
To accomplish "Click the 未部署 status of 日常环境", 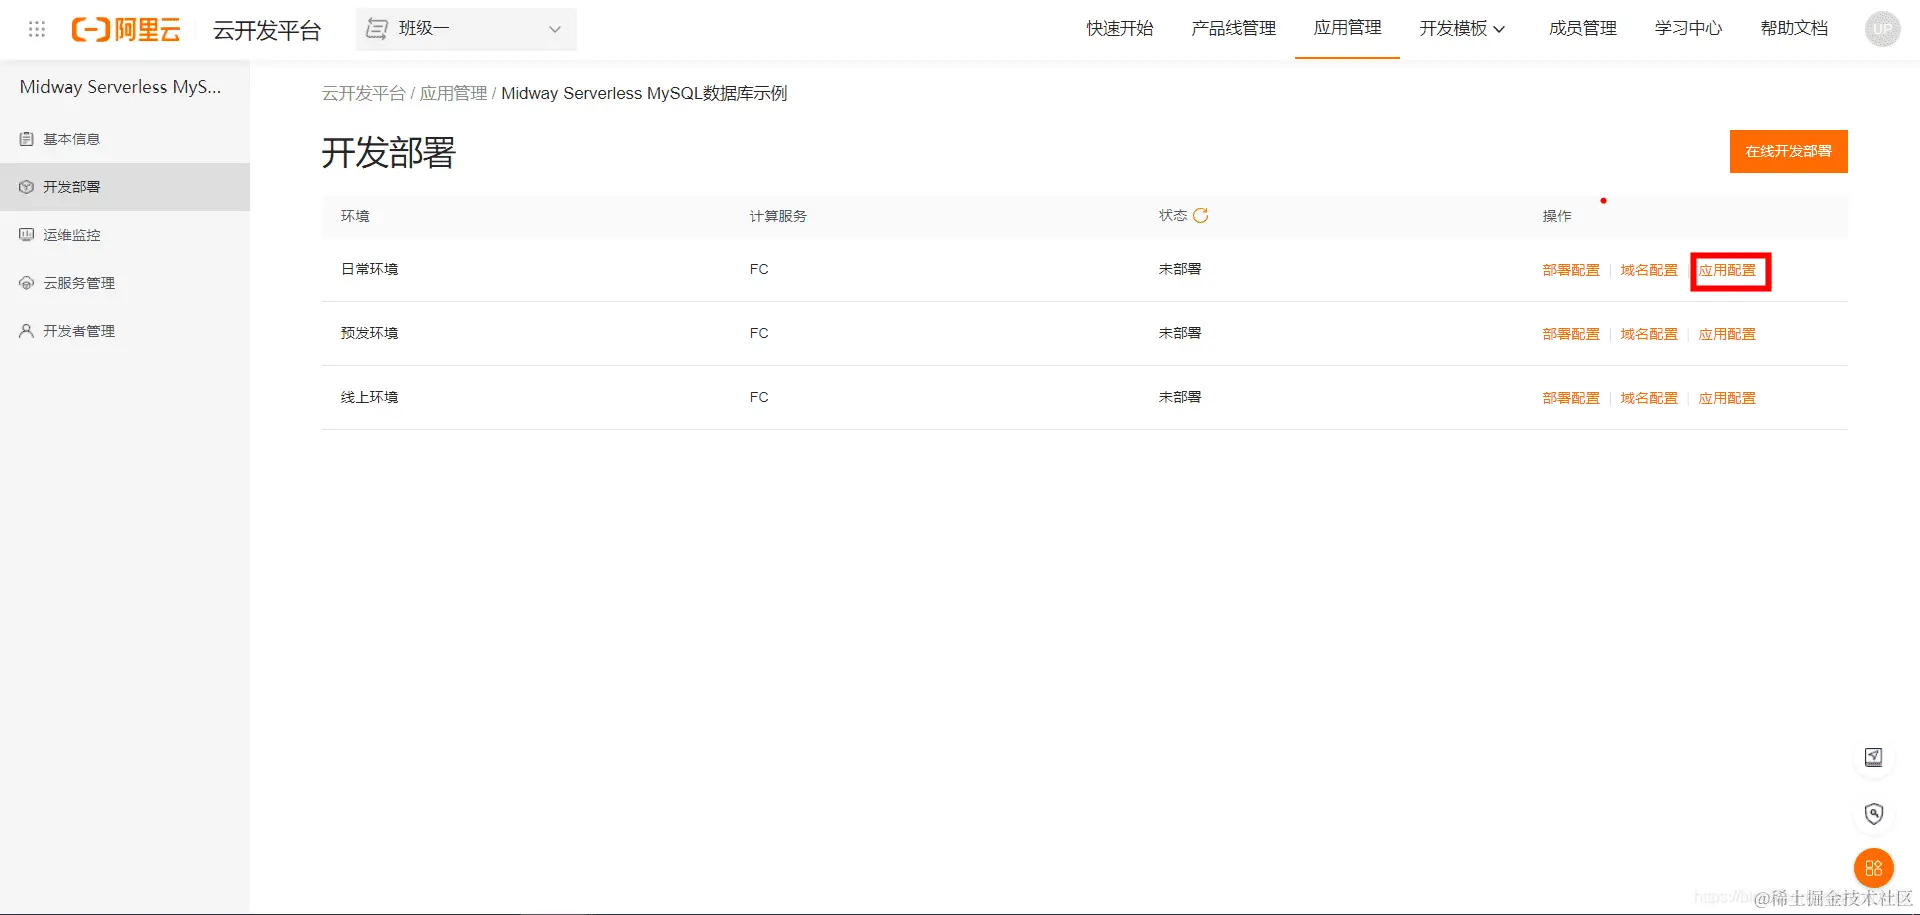I will 1180,269.
